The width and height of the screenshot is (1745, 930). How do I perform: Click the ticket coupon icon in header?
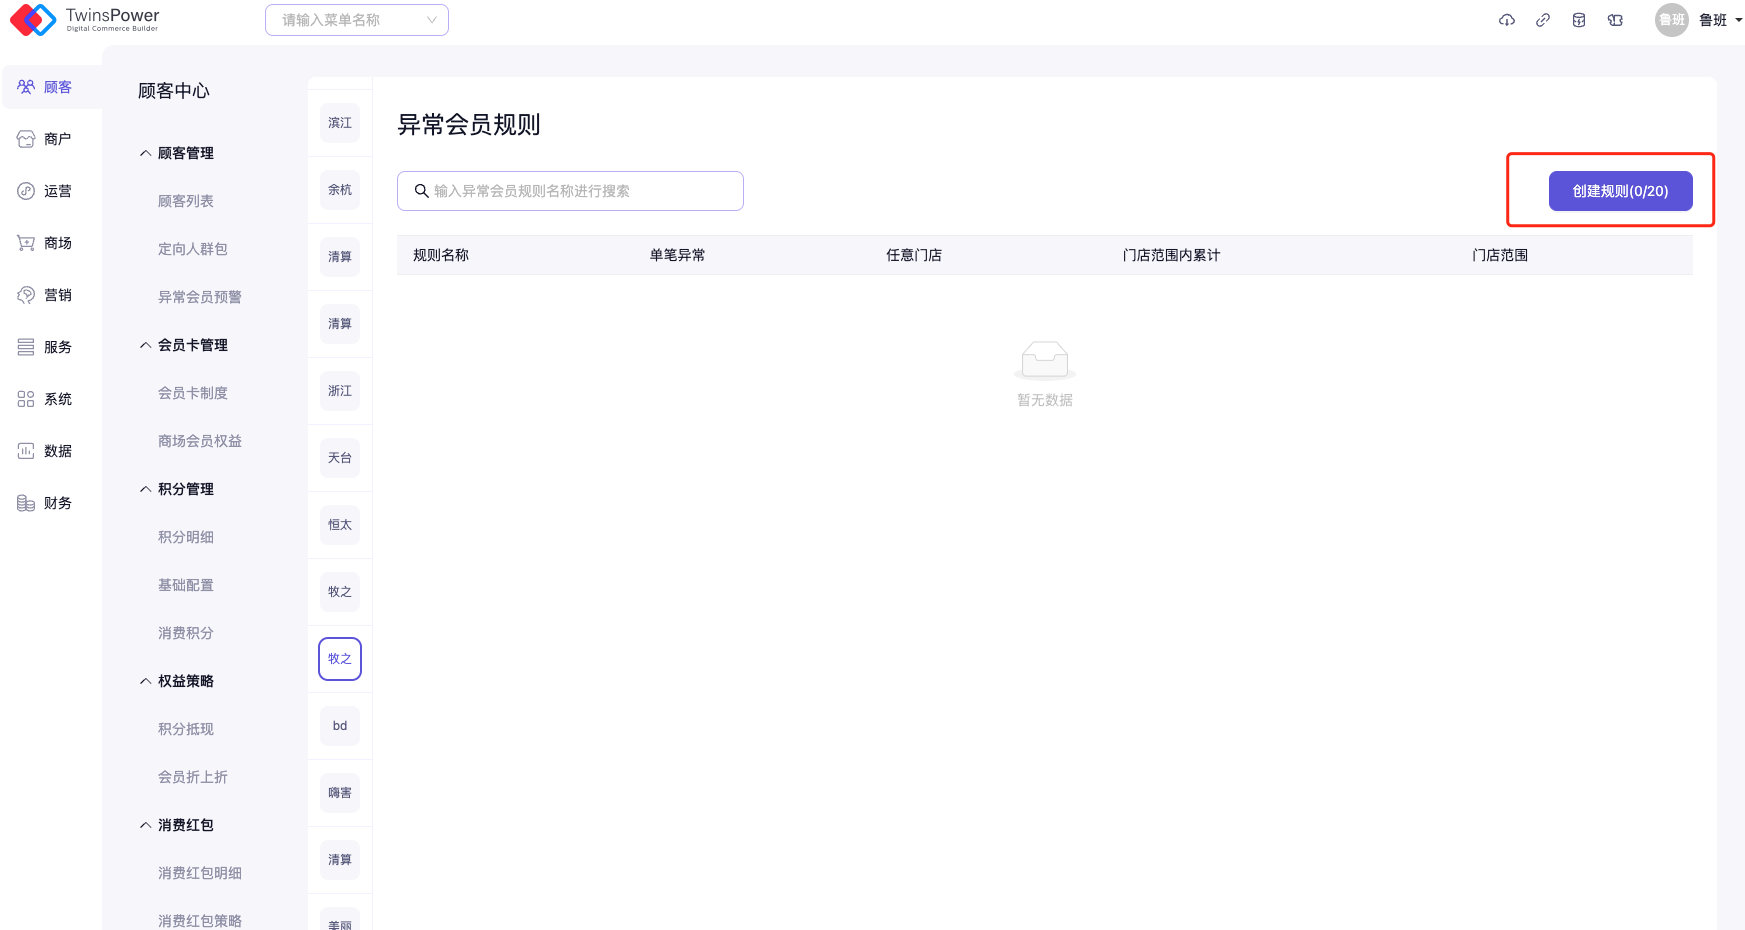click(x=1615, y=20)
